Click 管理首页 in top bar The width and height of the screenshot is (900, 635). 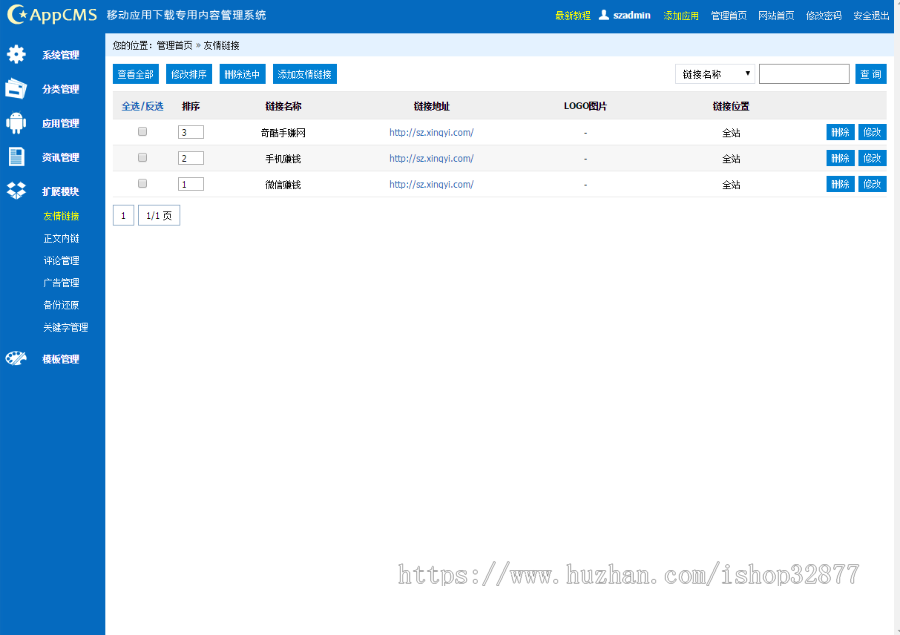[x=729, y=16]
